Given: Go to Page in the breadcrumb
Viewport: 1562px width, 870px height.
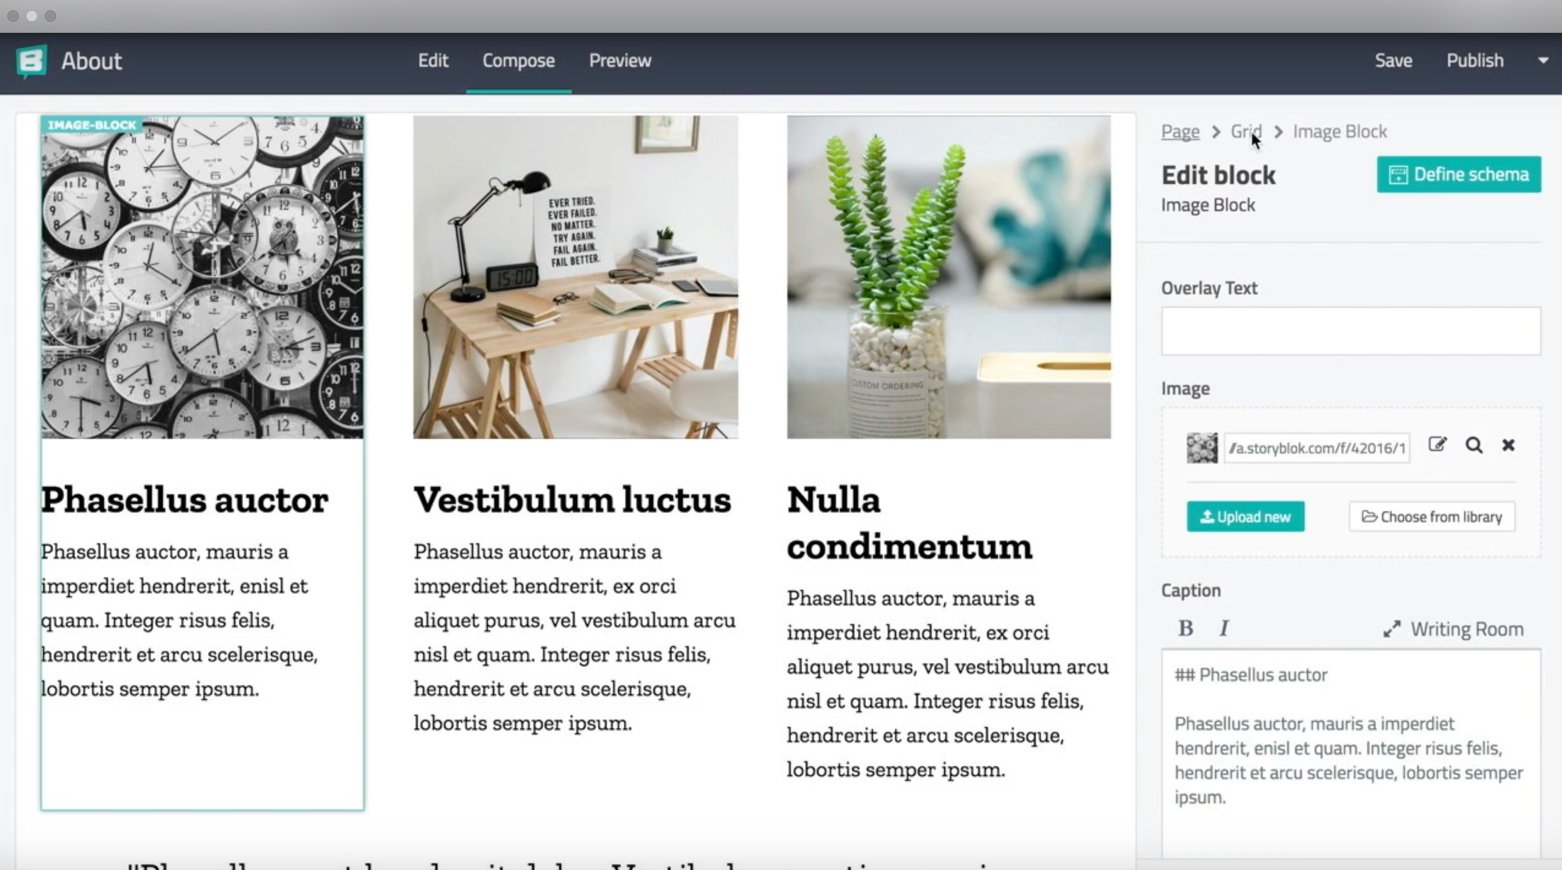Looking at the screenshot, I should click(1180, 131).
